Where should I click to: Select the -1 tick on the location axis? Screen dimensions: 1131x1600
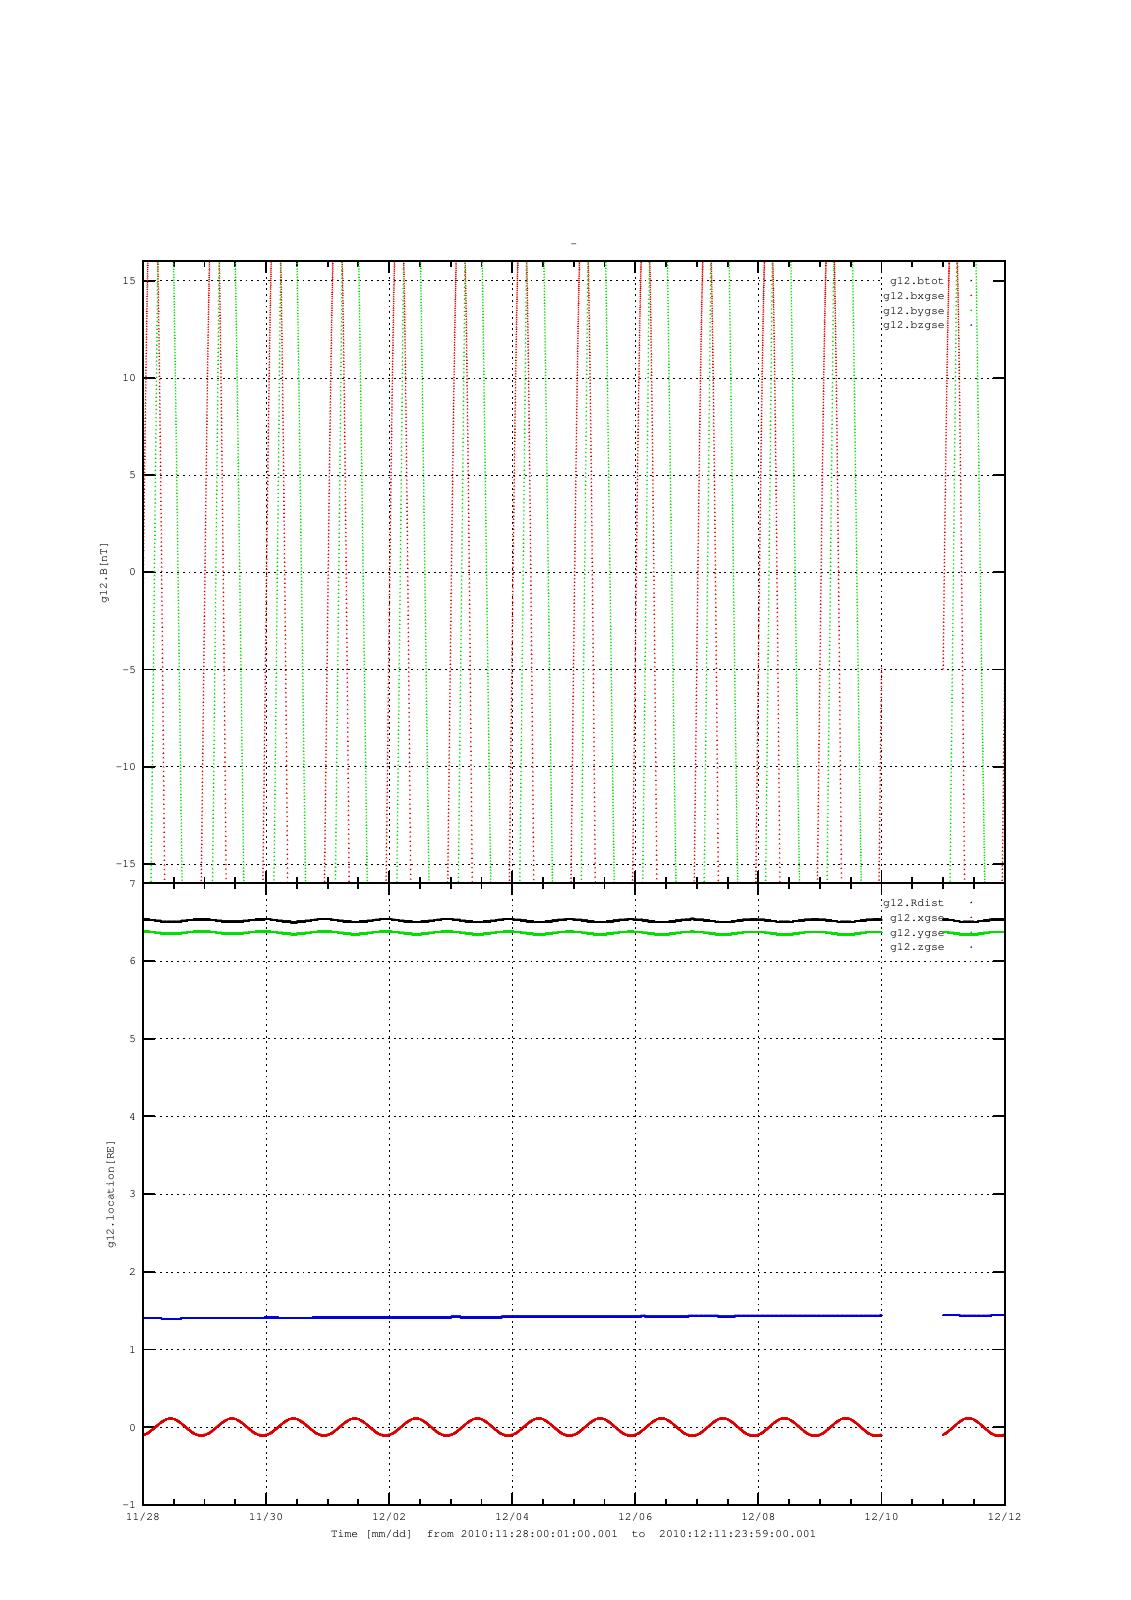click(129, 1505)
